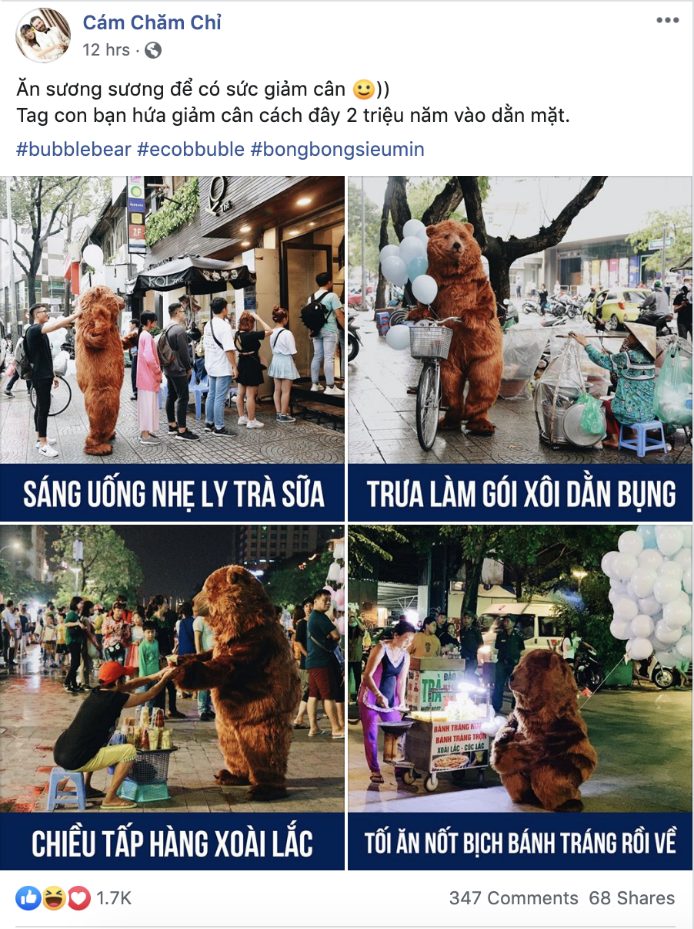Open the Cám Chăm Chỉ page name link

152,23
